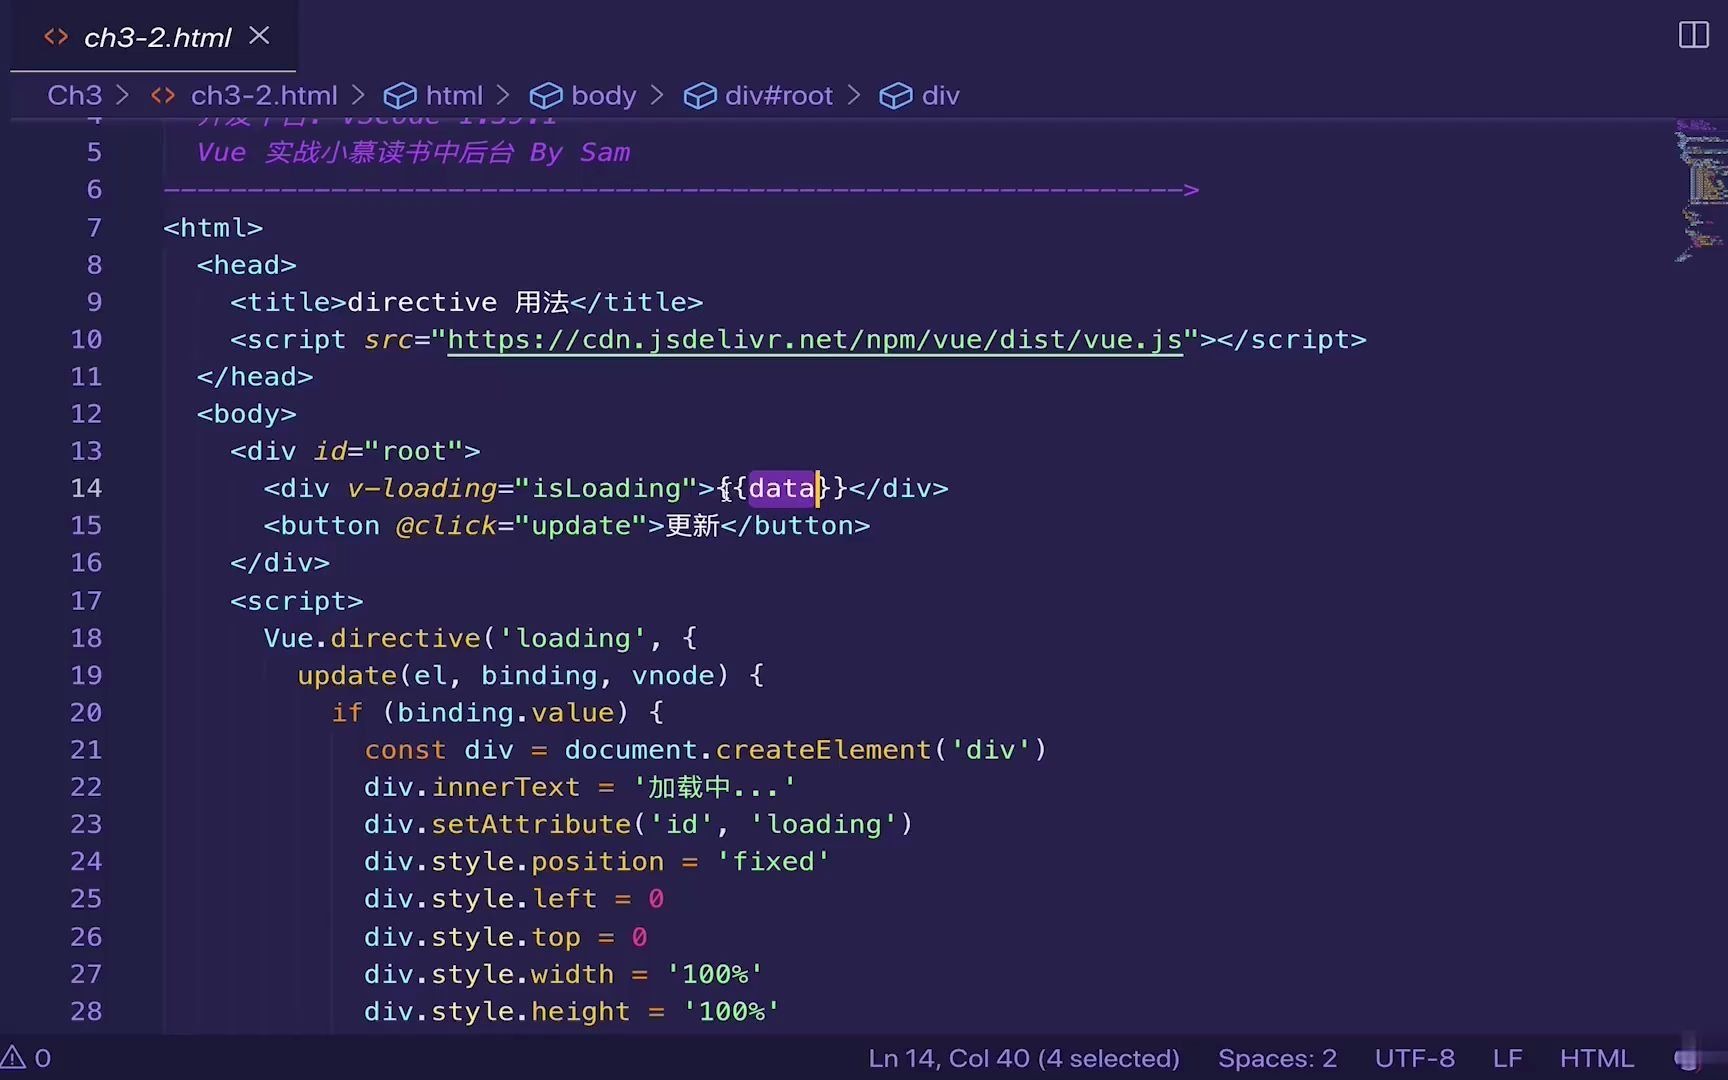
Task: Click div.style.left on line 25
Action: click(480, 899)
